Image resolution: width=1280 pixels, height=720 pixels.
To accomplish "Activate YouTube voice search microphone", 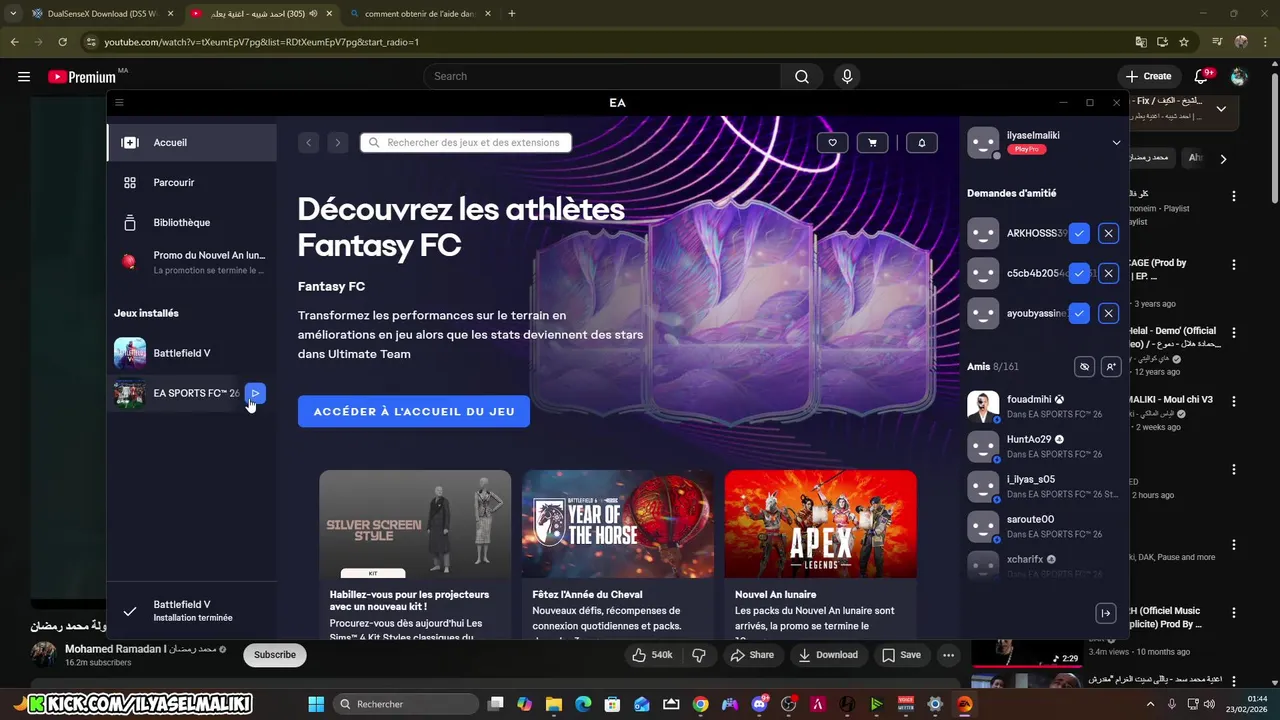I will [x=847, y=76].
